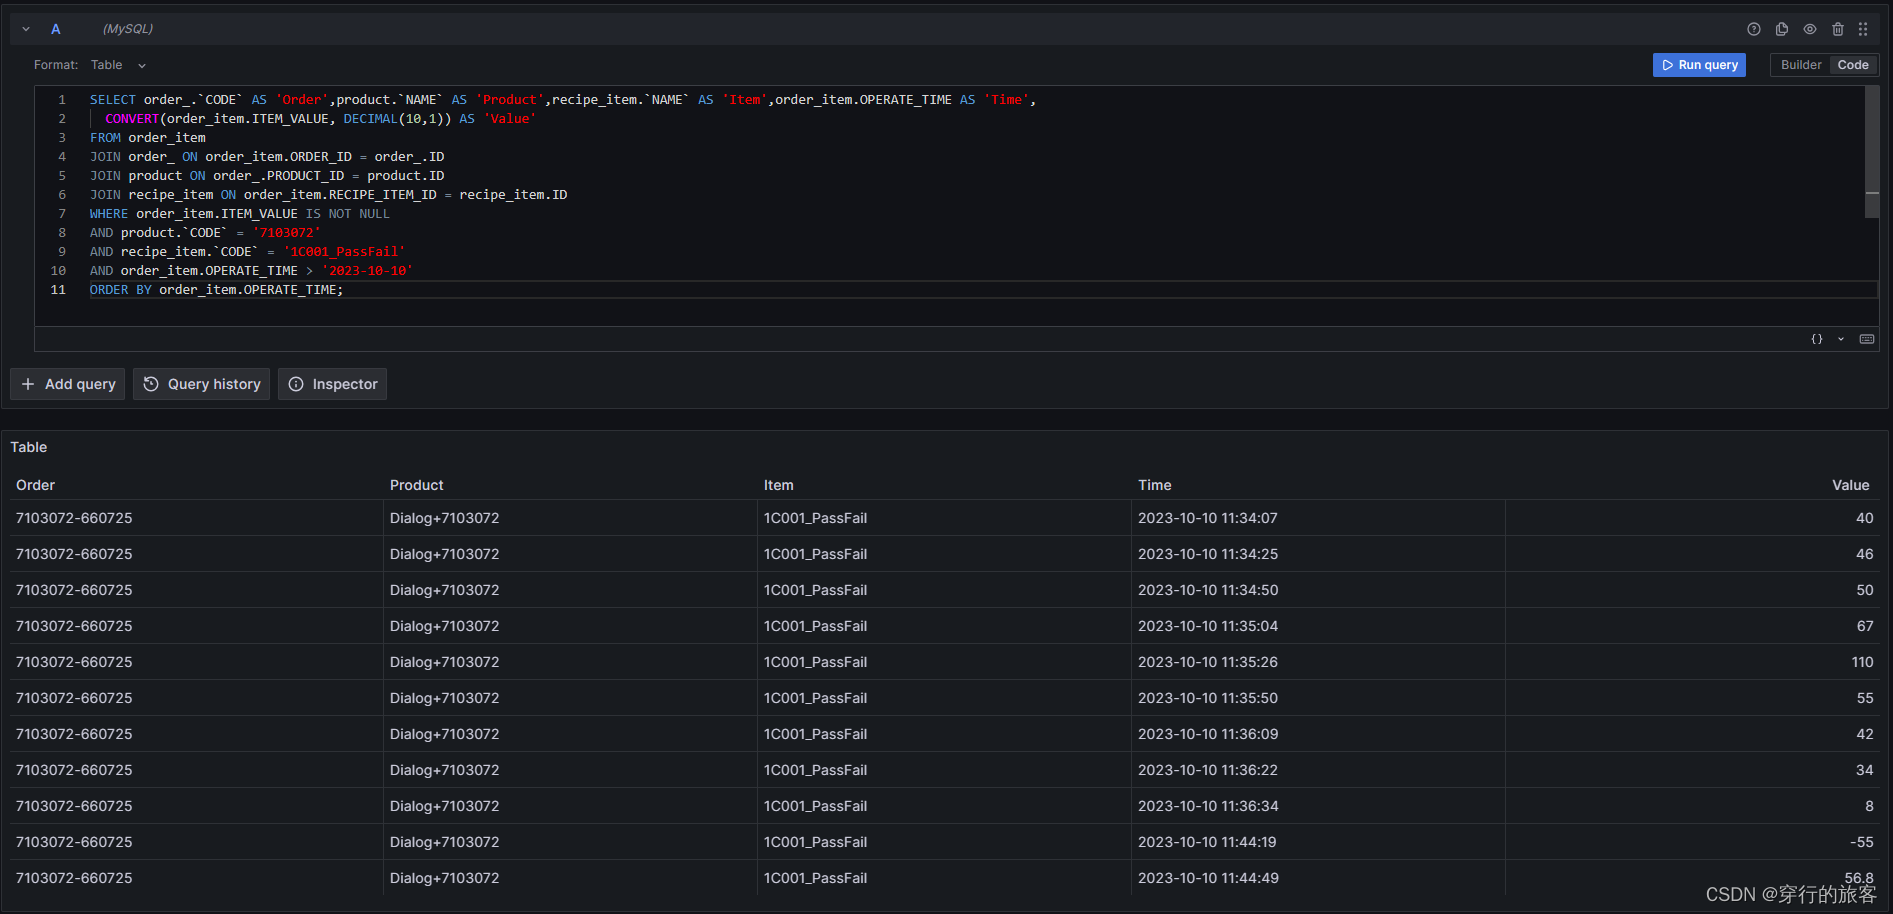Collapse query A using its chevron

(x=25, y=29)
